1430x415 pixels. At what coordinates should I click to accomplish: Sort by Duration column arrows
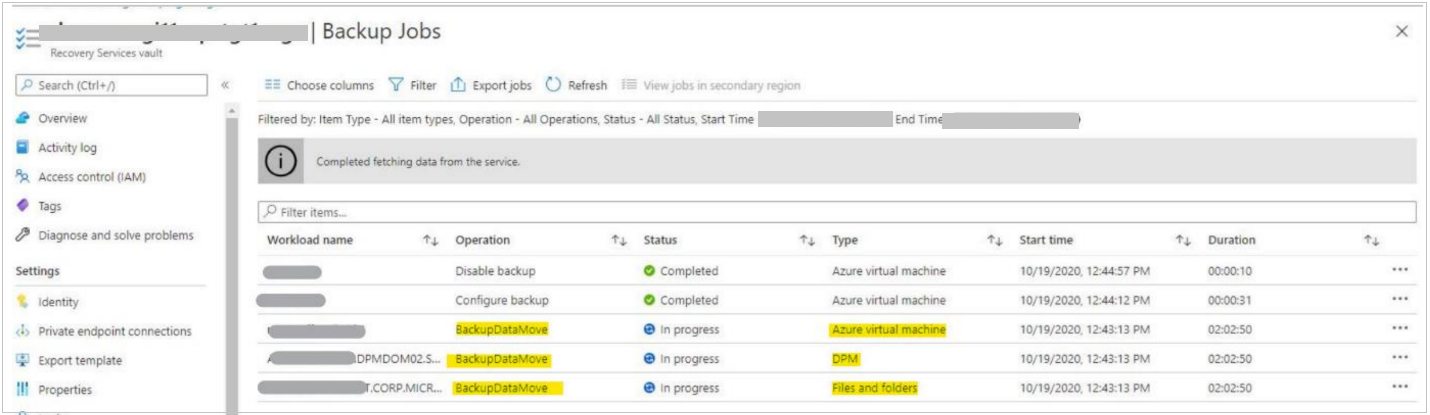[1371, 240]
